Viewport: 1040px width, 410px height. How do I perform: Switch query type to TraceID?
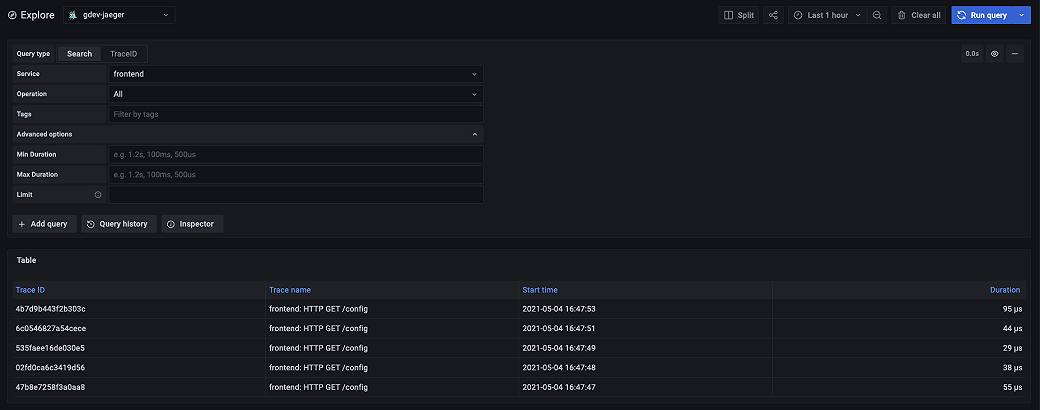[x=124, y=54]
